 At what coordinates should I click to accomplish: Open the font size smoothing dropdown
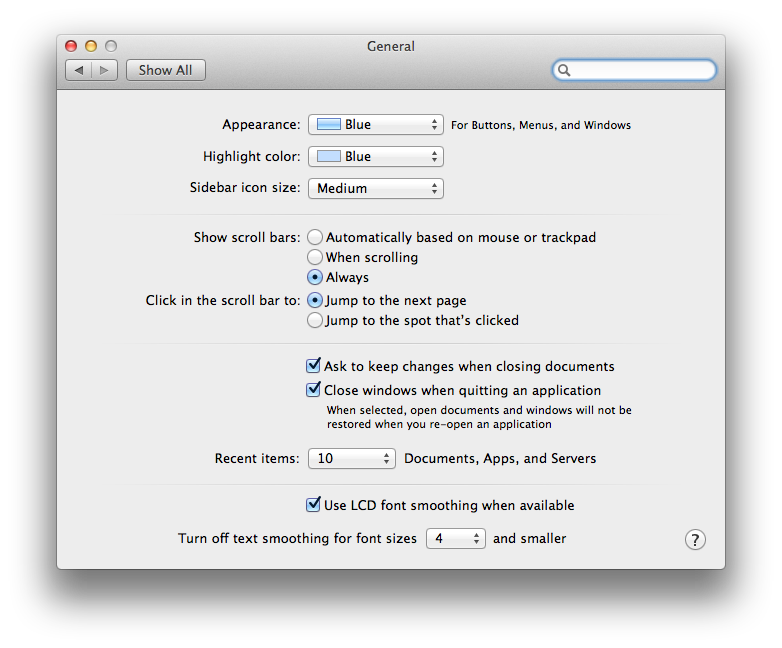coord(455,539)
